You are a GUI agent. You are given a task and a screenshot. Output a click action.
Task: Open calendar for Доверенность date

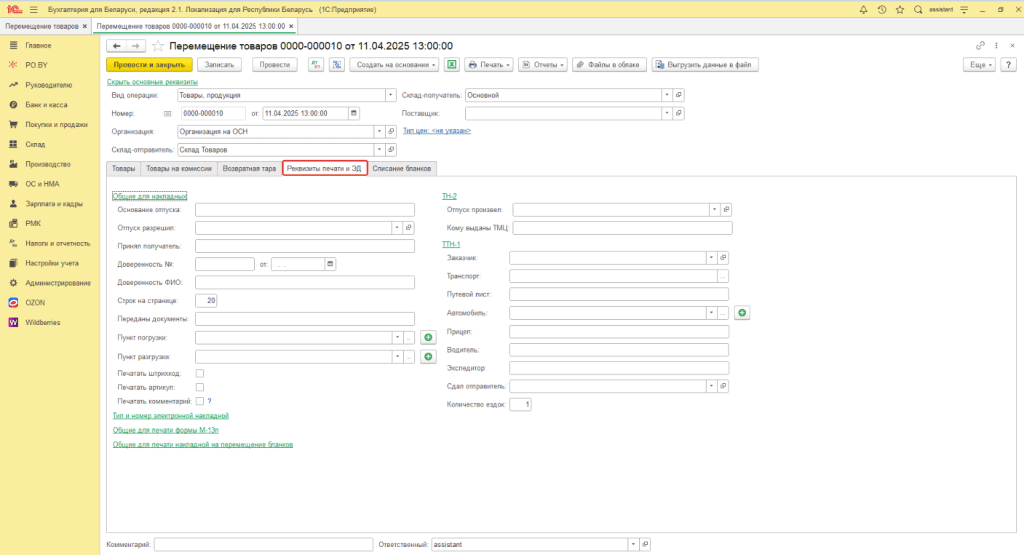tap(330, 264)
